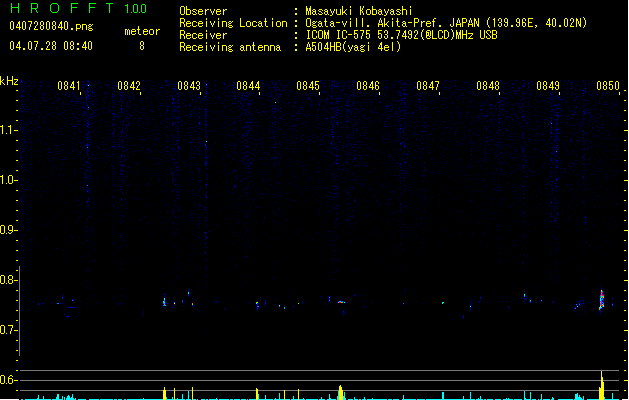The height and width of the screenshot is (400, 629).
Task: Click the meteor echo blob just after 0845
Action: pos(341,302)
